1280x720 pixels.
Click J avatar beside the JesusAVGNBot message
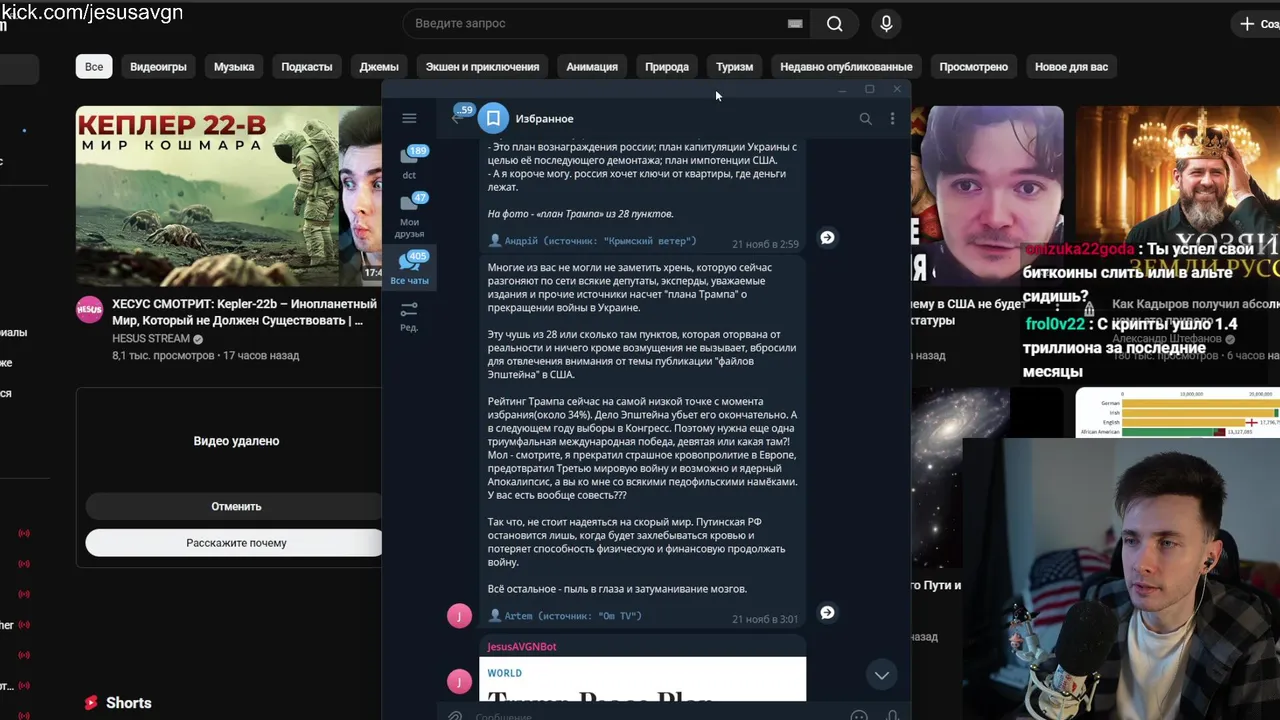(x=459, y=682)
